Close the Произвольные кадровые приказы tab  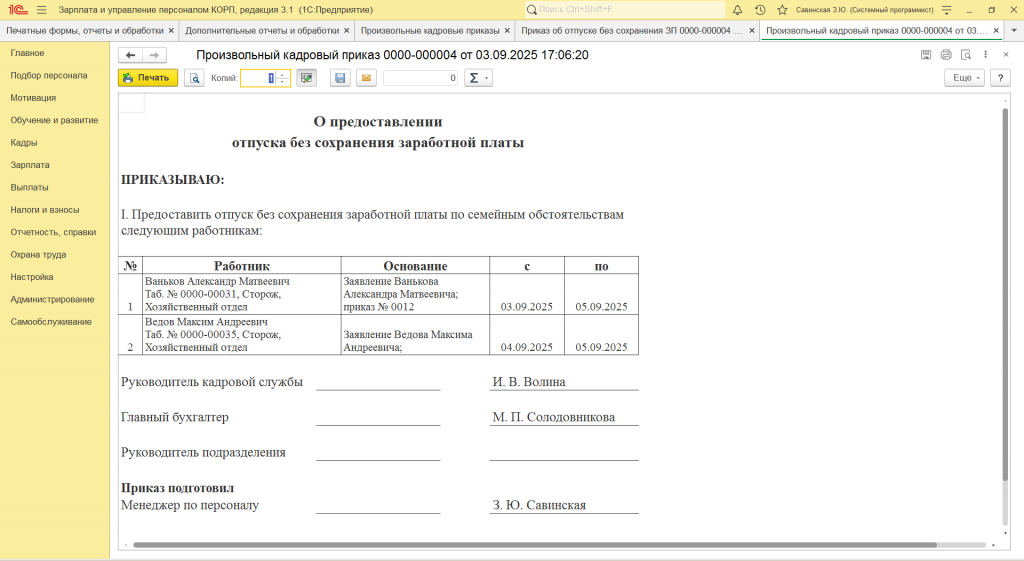point(507,31)
